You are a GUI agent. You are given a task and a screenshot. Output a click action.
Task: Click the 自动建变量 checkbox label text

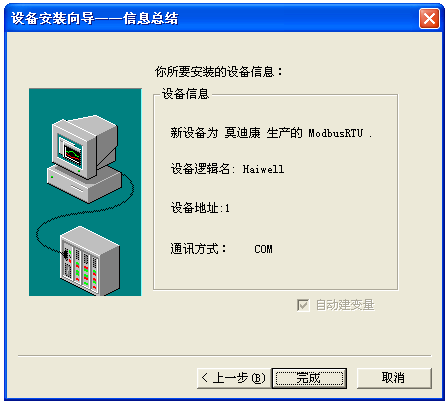pos(345,305)
